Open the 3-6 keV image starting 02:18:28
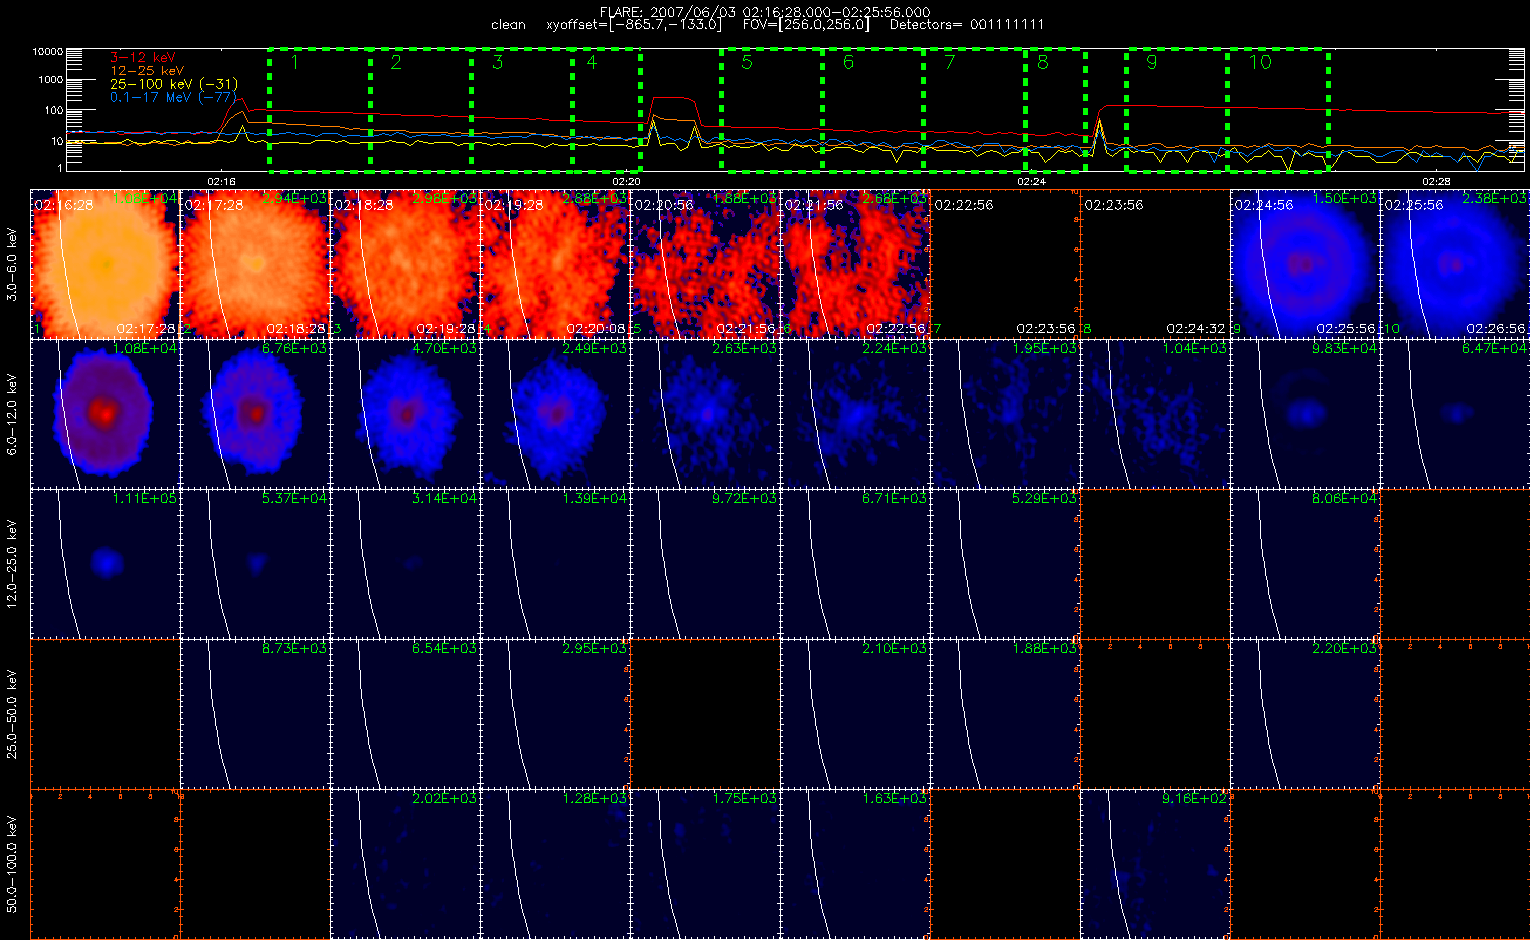 405,263
